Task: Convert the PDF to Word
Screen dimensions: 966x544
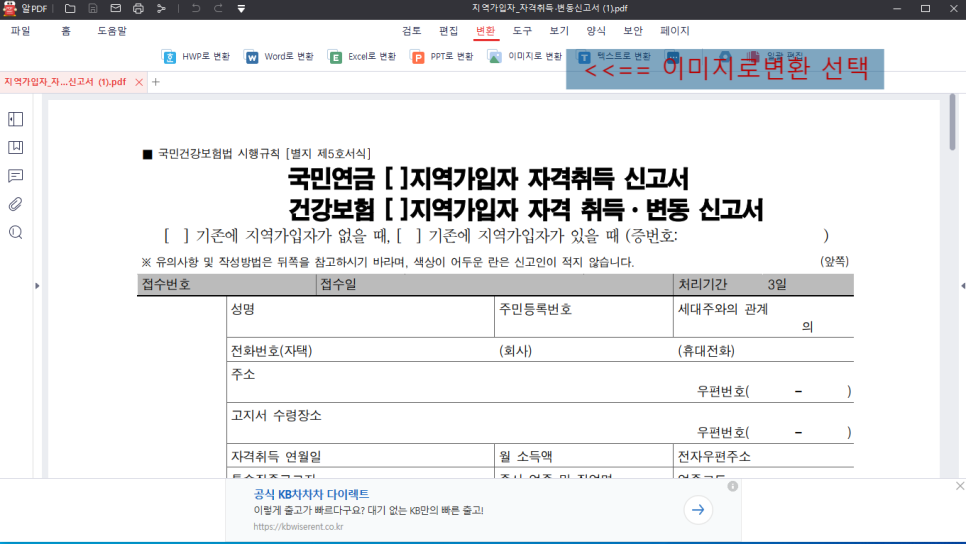Action: 278,57
